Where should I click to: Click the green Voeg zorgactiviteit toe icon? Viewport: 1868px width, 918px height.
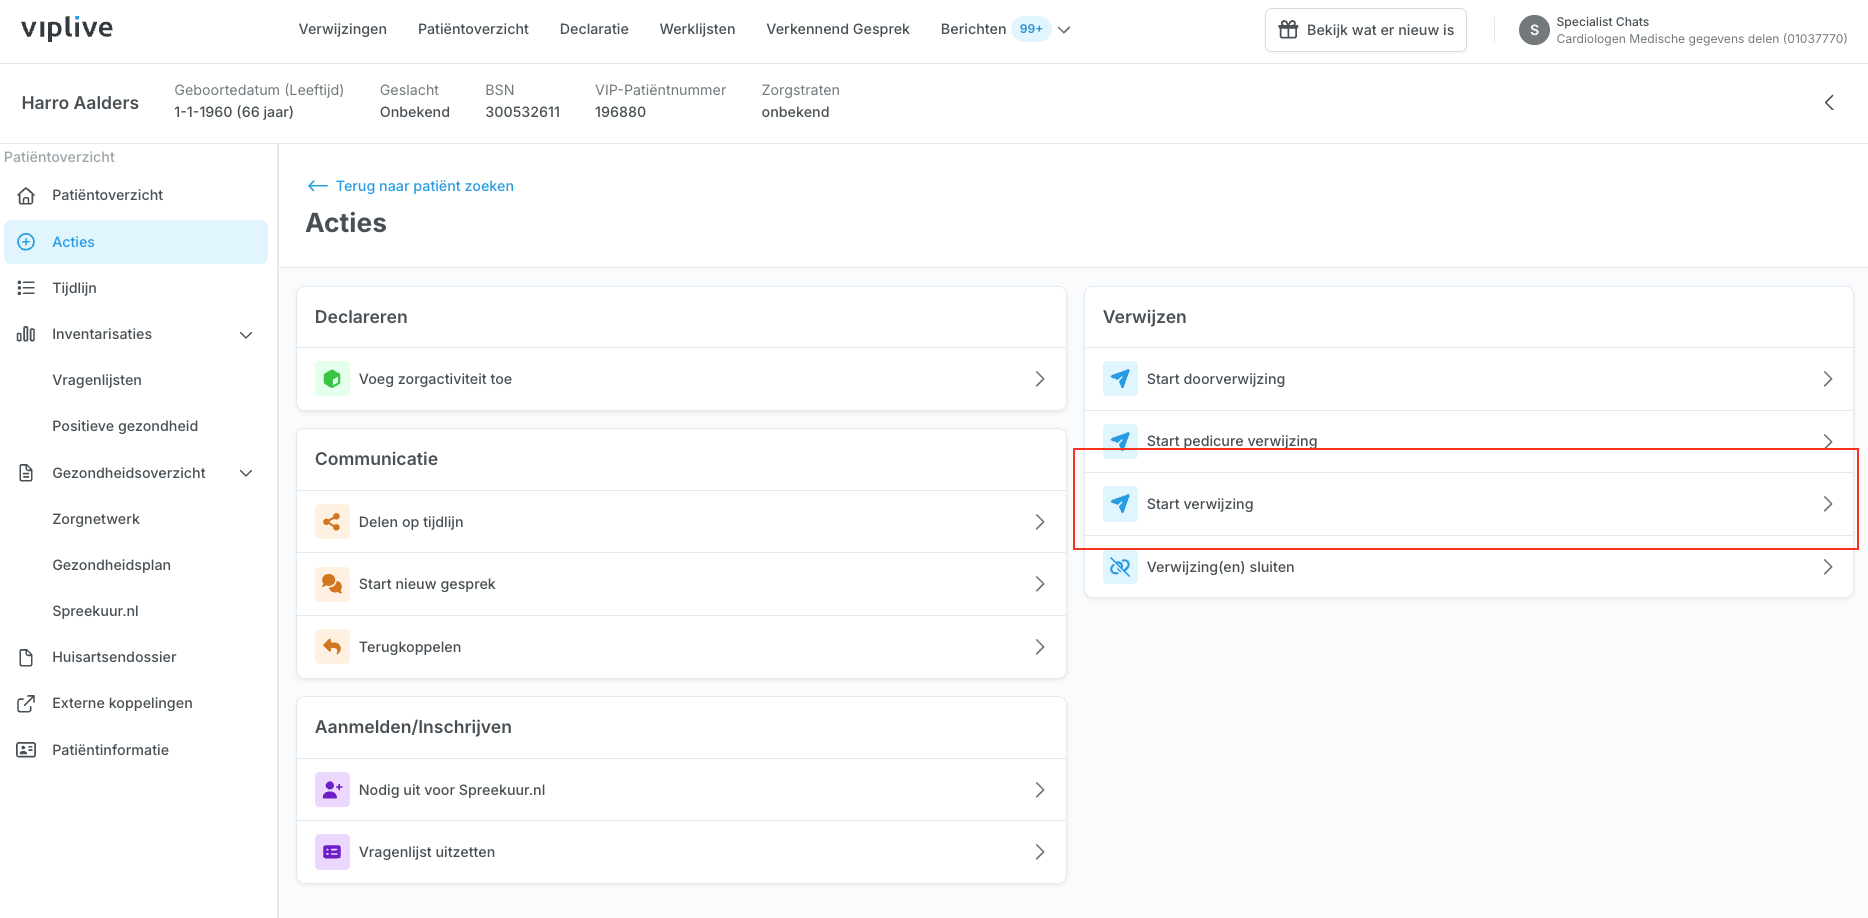coord(332,379)
